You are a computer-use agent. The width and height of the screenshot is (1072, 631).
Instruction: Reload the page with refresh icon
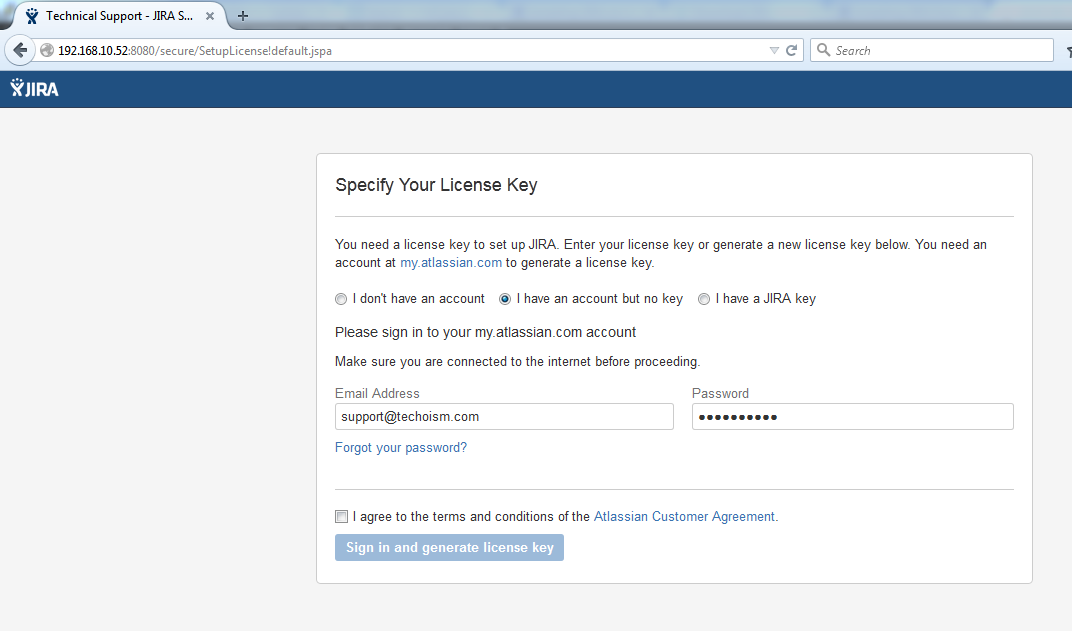(x=792, y=51)
